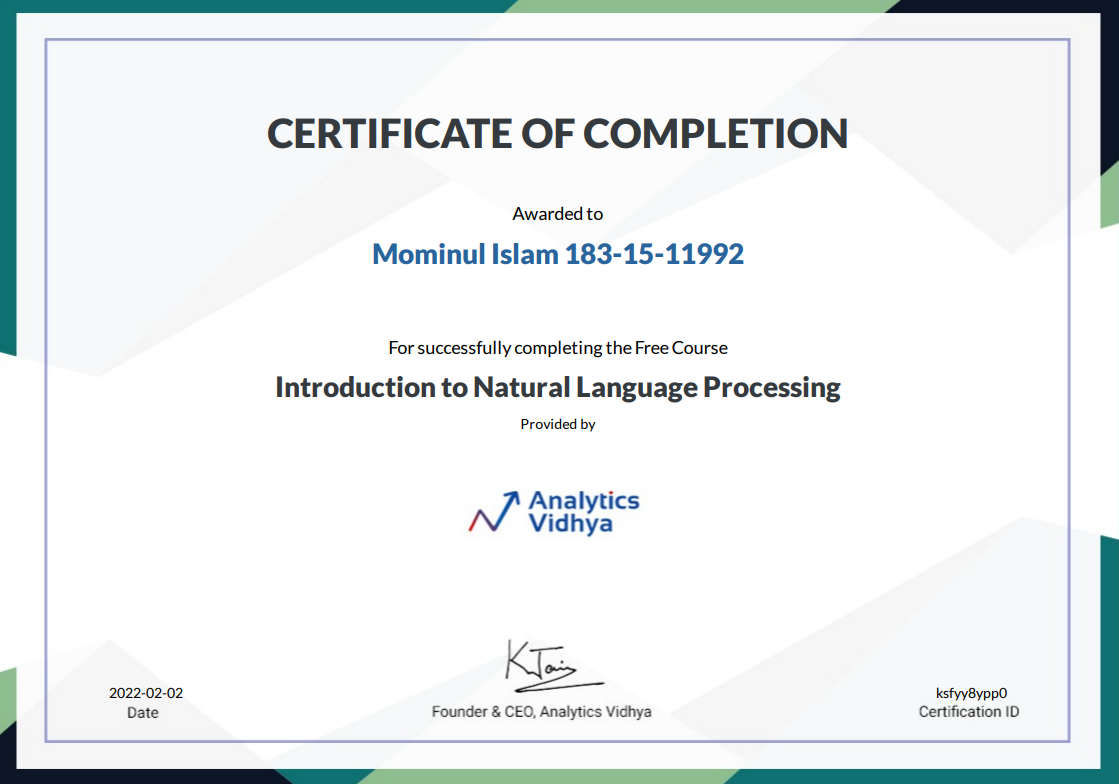Click the word COMPLETION in the title
The width and height of the screenshot is (1119, 784).
click(715, 134)
